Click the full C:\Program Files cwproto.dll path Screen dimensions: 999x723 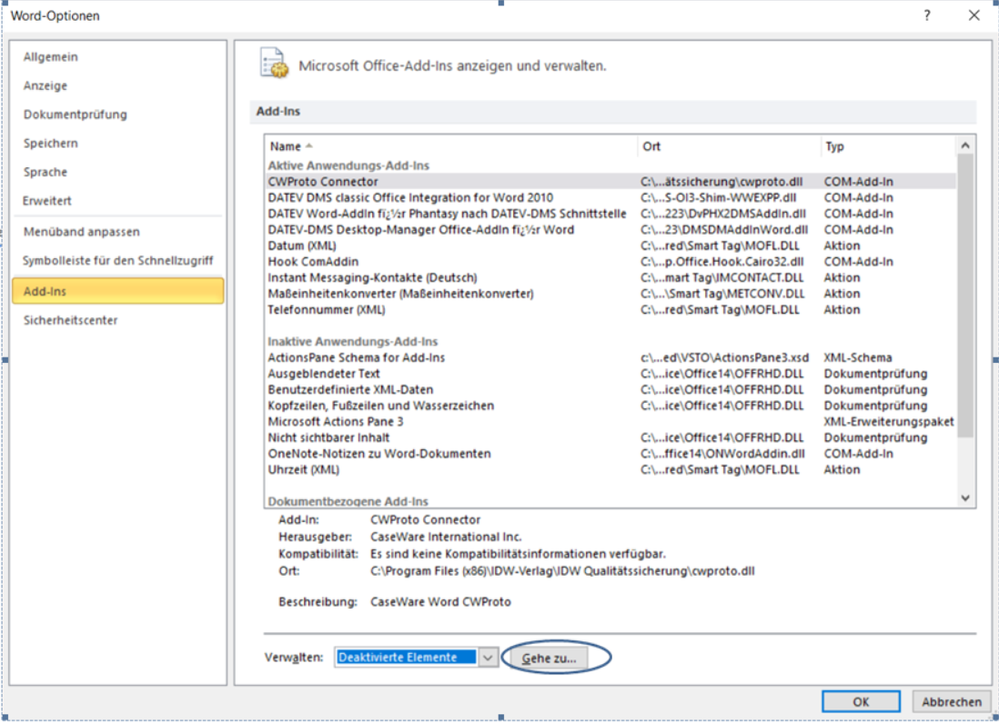pos(563,571)
